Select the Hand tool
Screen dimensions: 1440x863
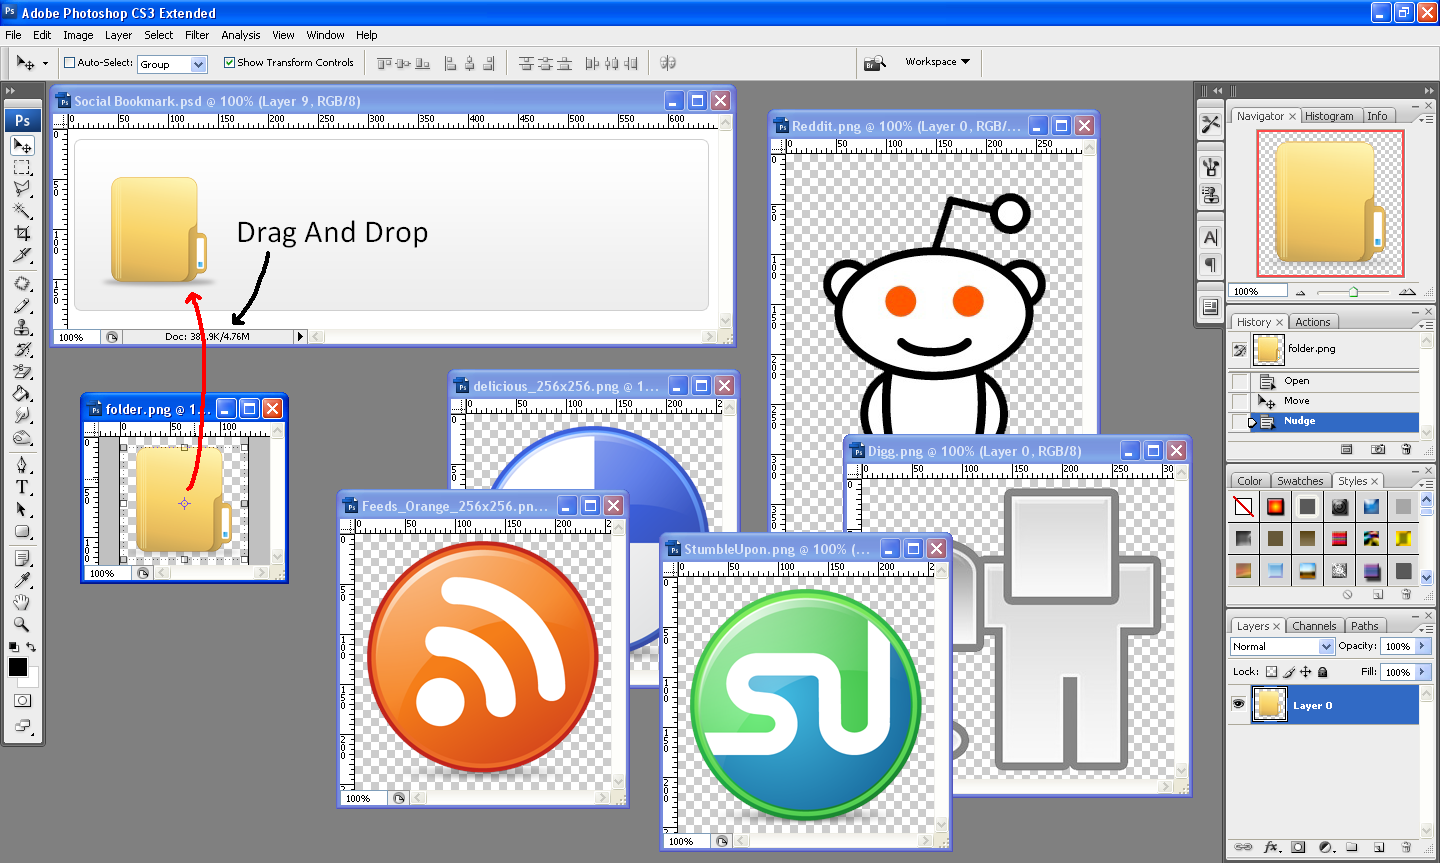coord(22,602)
